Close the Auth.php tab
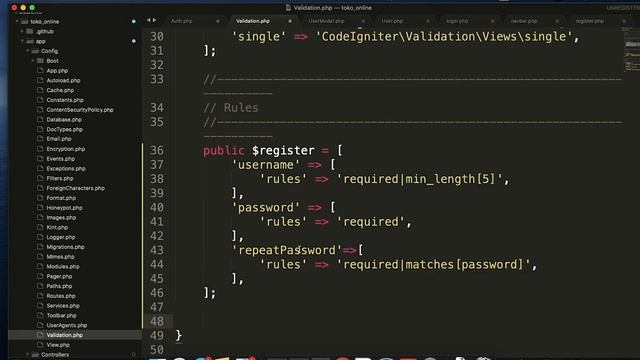This screenshot has height=360, width=640. 218,21
